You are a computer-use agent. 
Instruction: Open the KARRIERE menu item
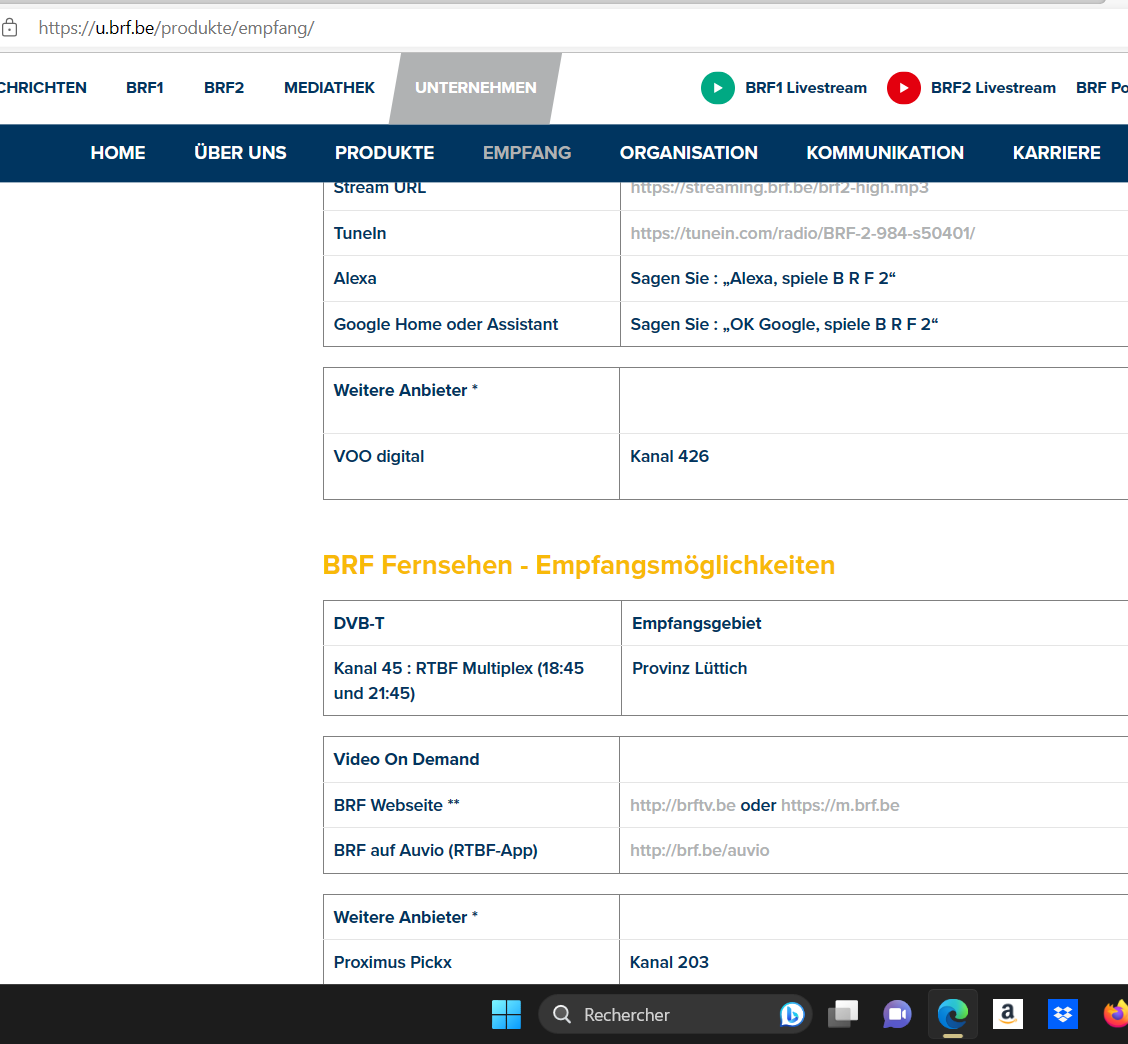tap(1056, 153)
